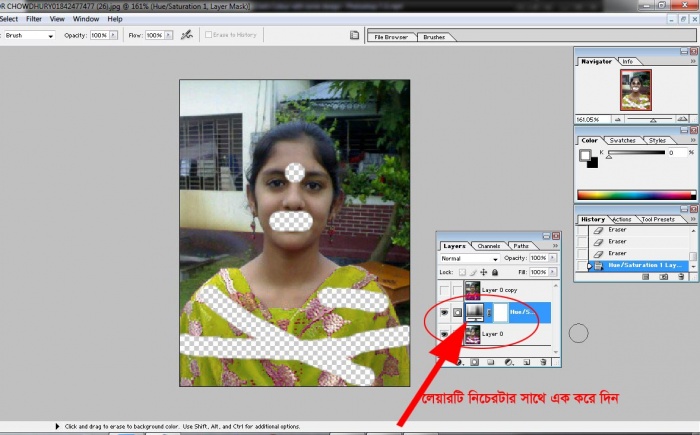Viewport: 700px width, 435px height.
Task: Open the Filter menu
Action: (x=34, y=19)
